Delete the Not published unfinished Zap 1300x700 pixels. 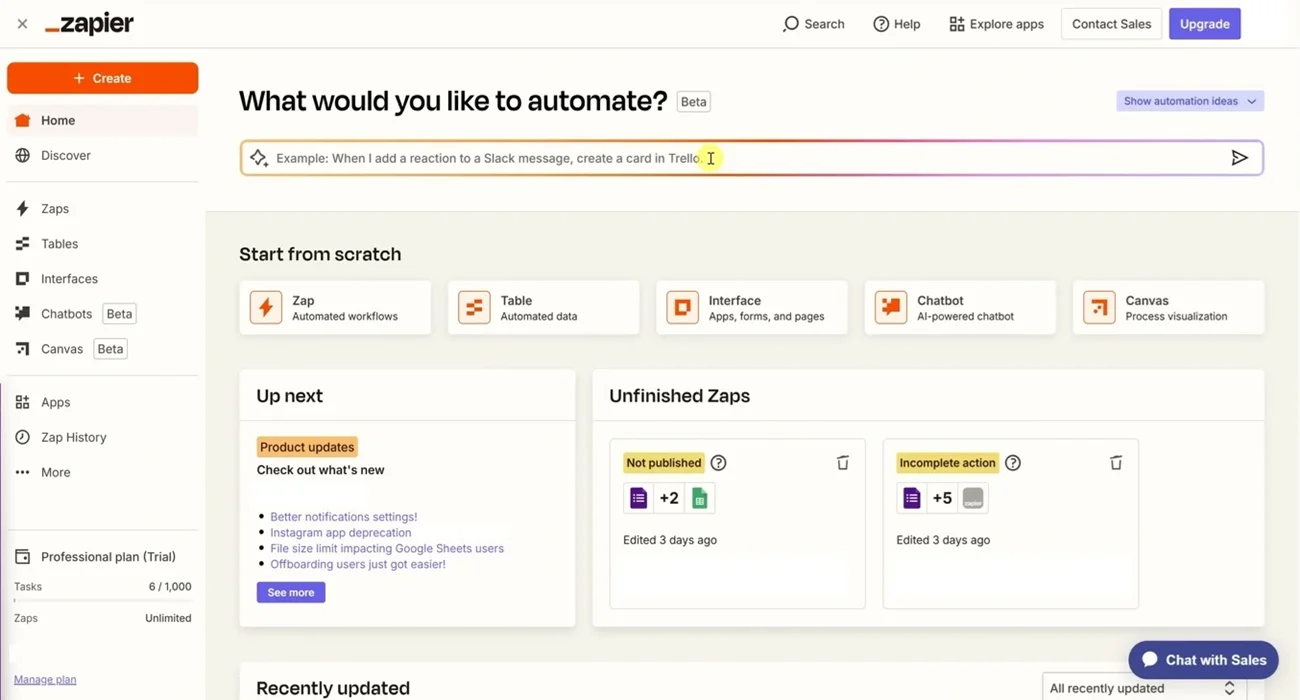click(842, 462)
